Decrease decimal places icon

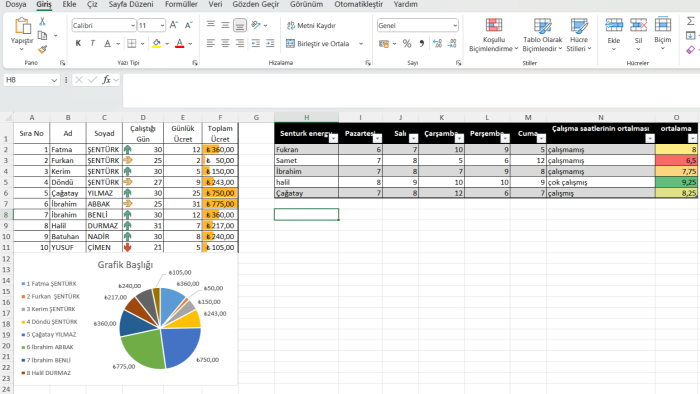[x=452, y=44]
